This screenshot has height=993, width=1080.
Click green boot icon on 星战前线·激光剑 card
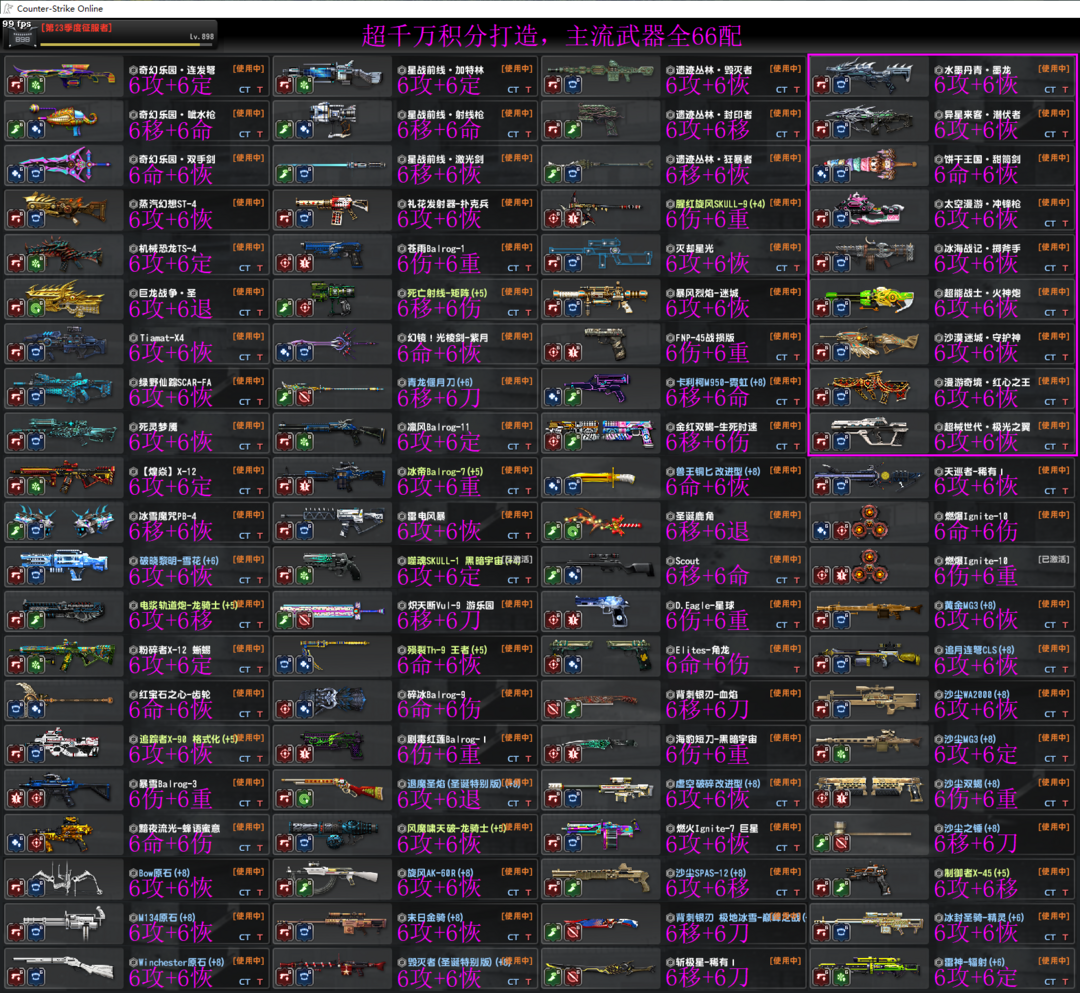(x=285, y=175)
